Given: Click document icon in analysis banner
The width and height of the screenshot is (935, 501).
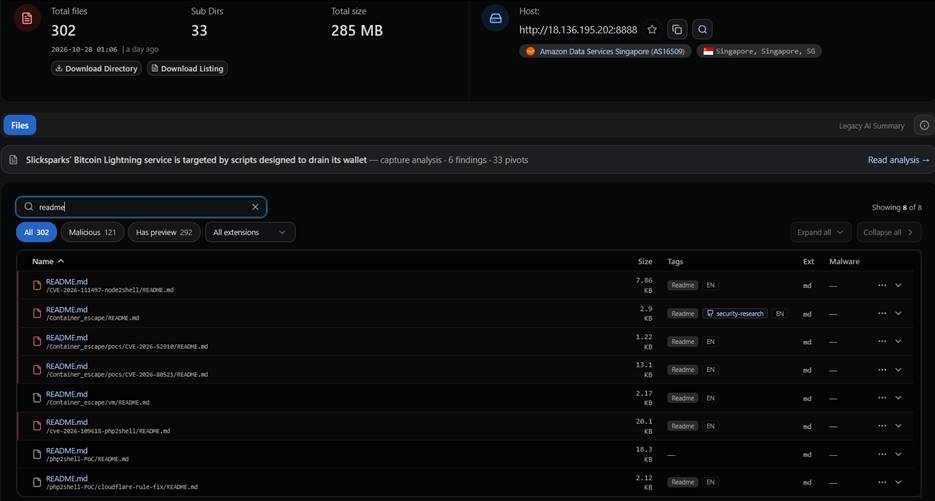Looking at the screenshot, I should coord(13,160).
